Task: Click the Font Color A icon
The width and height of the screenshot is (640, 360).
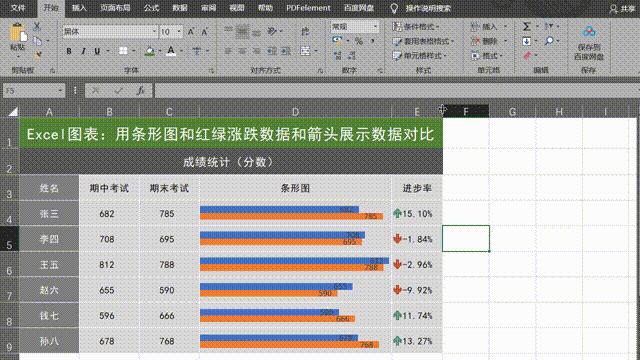Action: (171, 51)
